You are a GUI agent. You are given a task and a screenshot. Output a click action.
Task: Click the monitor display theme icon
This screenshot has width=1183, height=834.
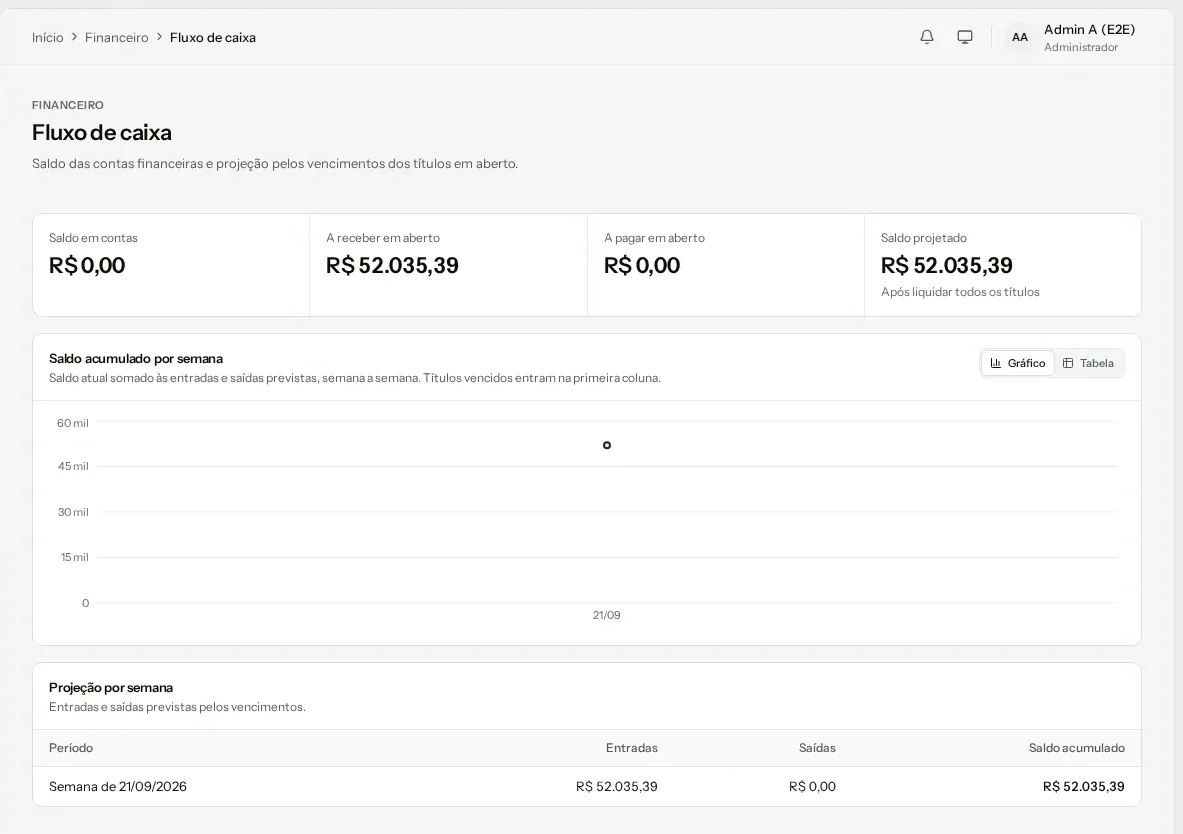click(x=964, y=37)
